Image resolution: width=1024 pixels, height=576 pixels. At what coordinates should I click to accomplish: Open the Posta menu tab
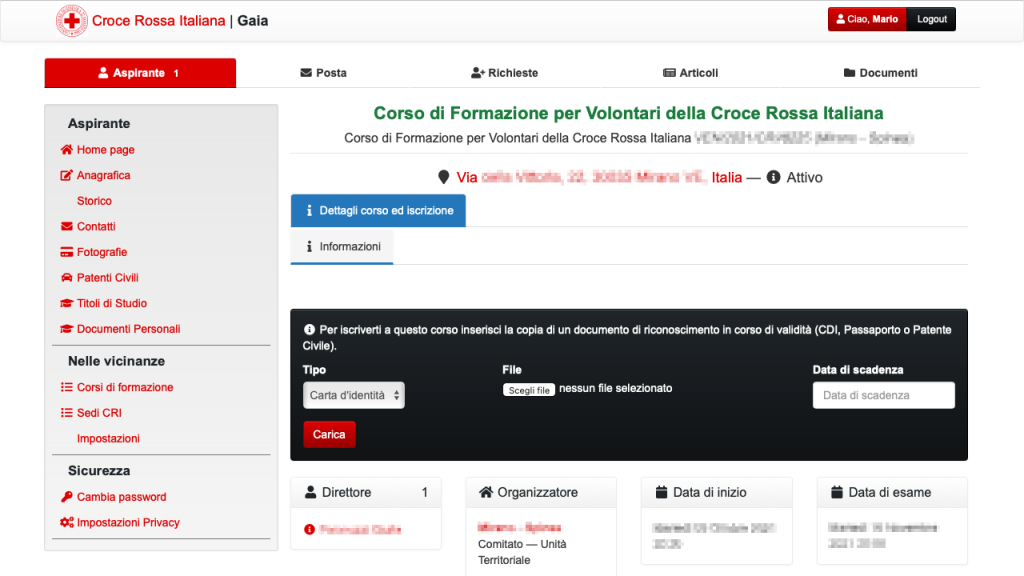pyautogui.click(x=323, y=72)
